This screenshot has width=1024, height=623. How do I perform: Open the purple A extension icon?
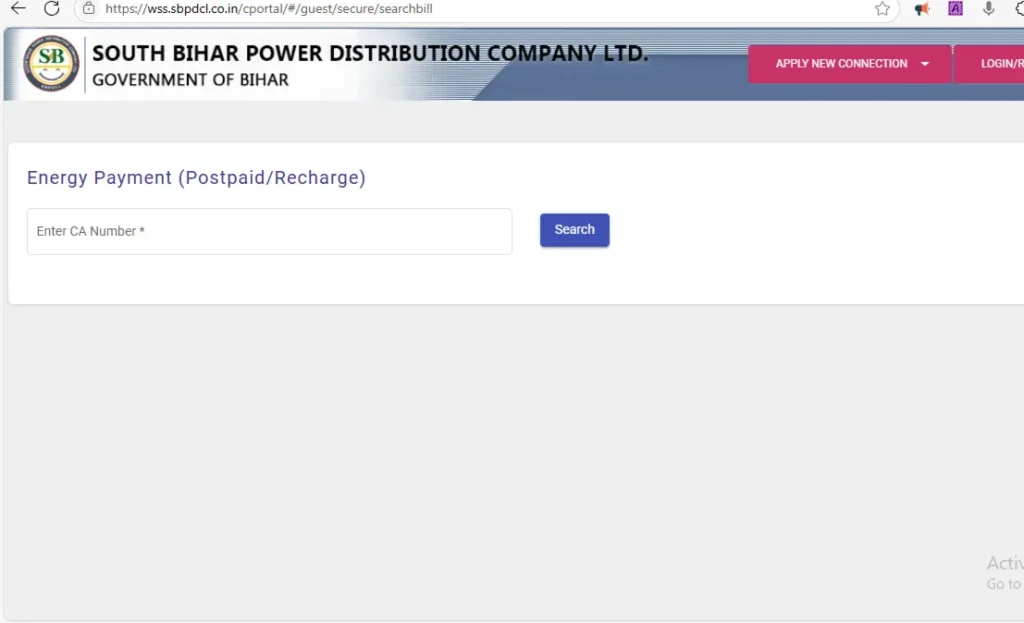(x=955, y=8)
